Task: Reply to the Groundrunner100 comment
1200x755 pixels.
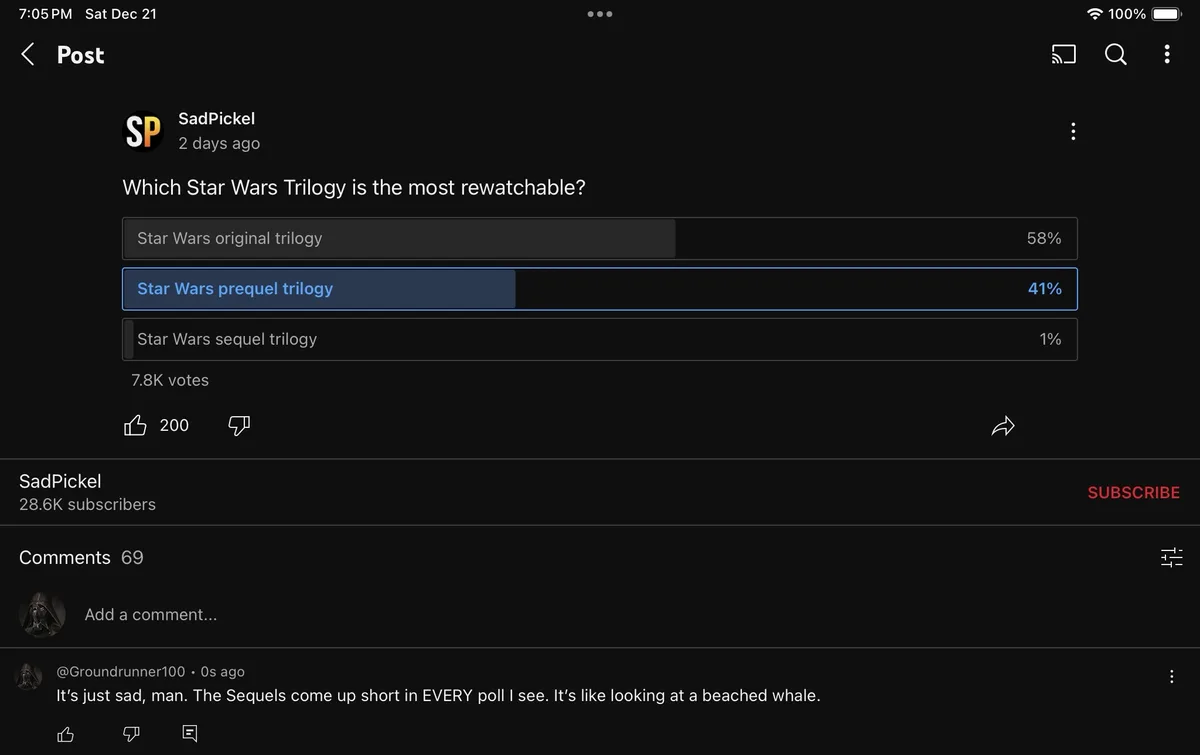Action: (x=190, y=734)
